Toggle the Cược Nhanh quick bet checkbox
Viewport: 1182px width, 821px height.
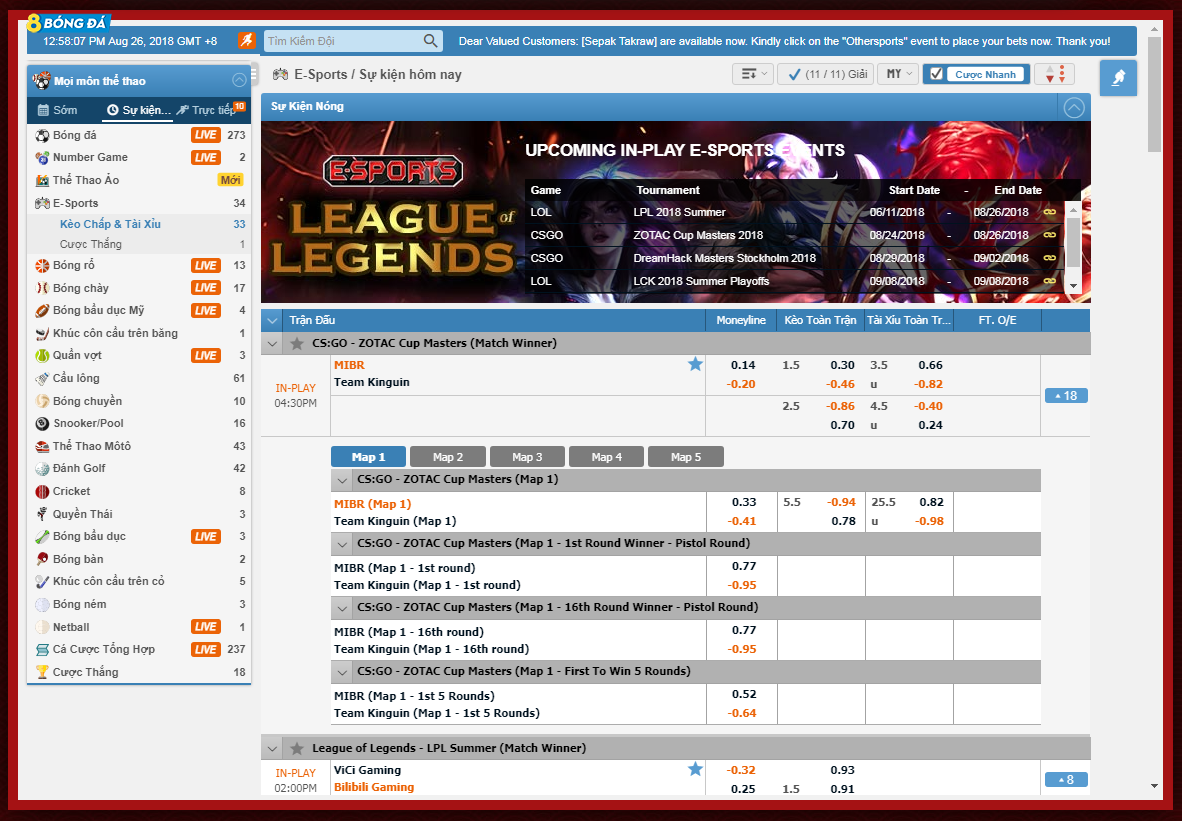pyautogui.click(x=936, y=74)
